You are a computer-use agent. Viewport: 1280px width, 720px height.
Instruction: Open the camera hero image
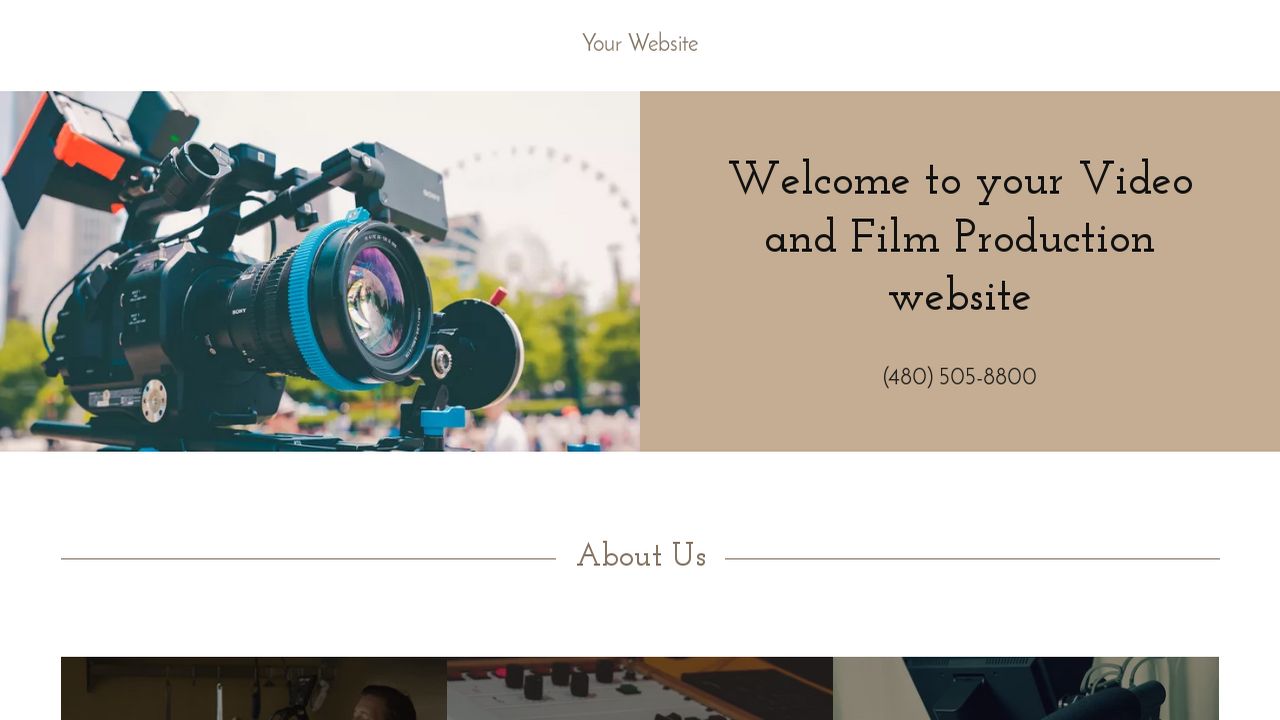(x=320, y=271)
